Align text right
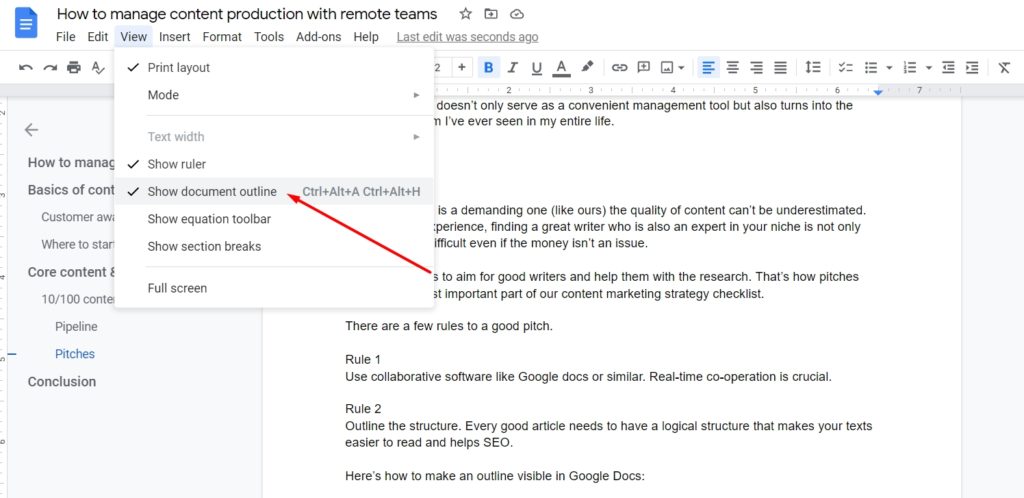Image resolution: width=1024 pixels, height=498 pixels. click(x=756, y=67)
